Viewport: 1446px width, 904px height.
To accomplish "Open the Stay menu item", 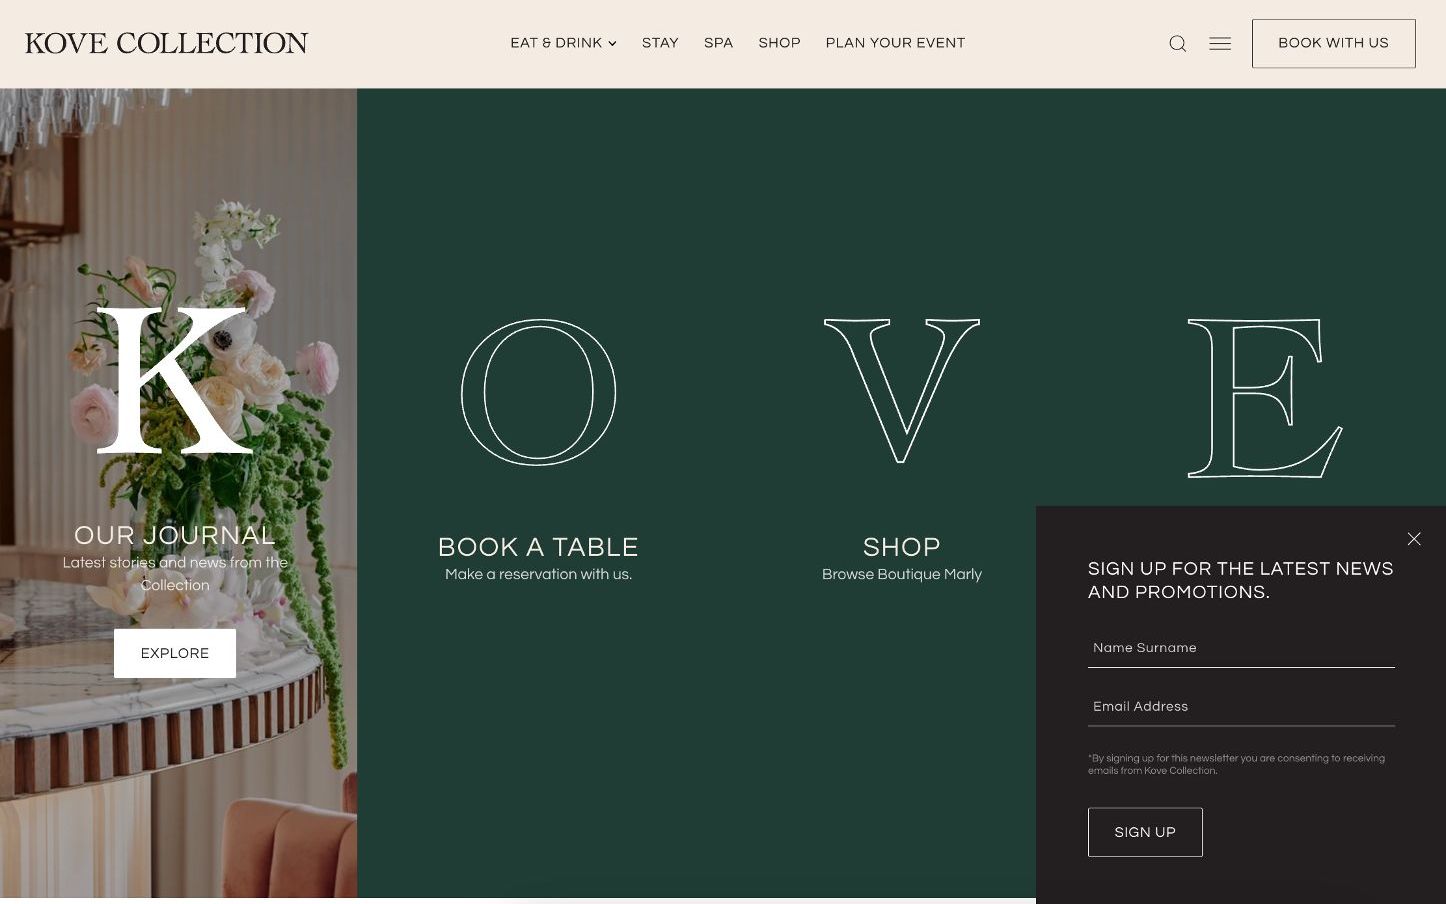I will pos(660,43).
